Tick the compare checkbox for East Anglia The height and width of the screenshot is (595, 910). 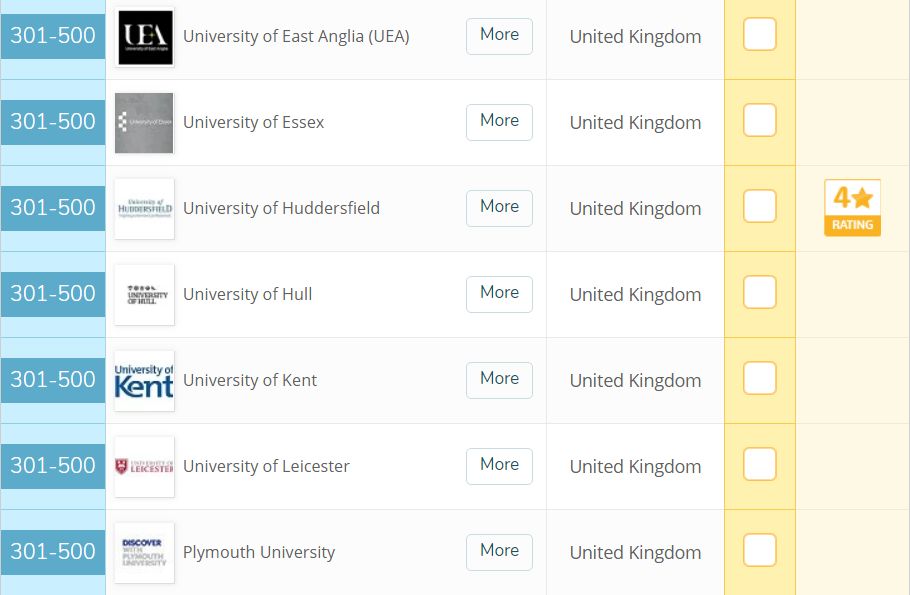[x=759, y=34]
